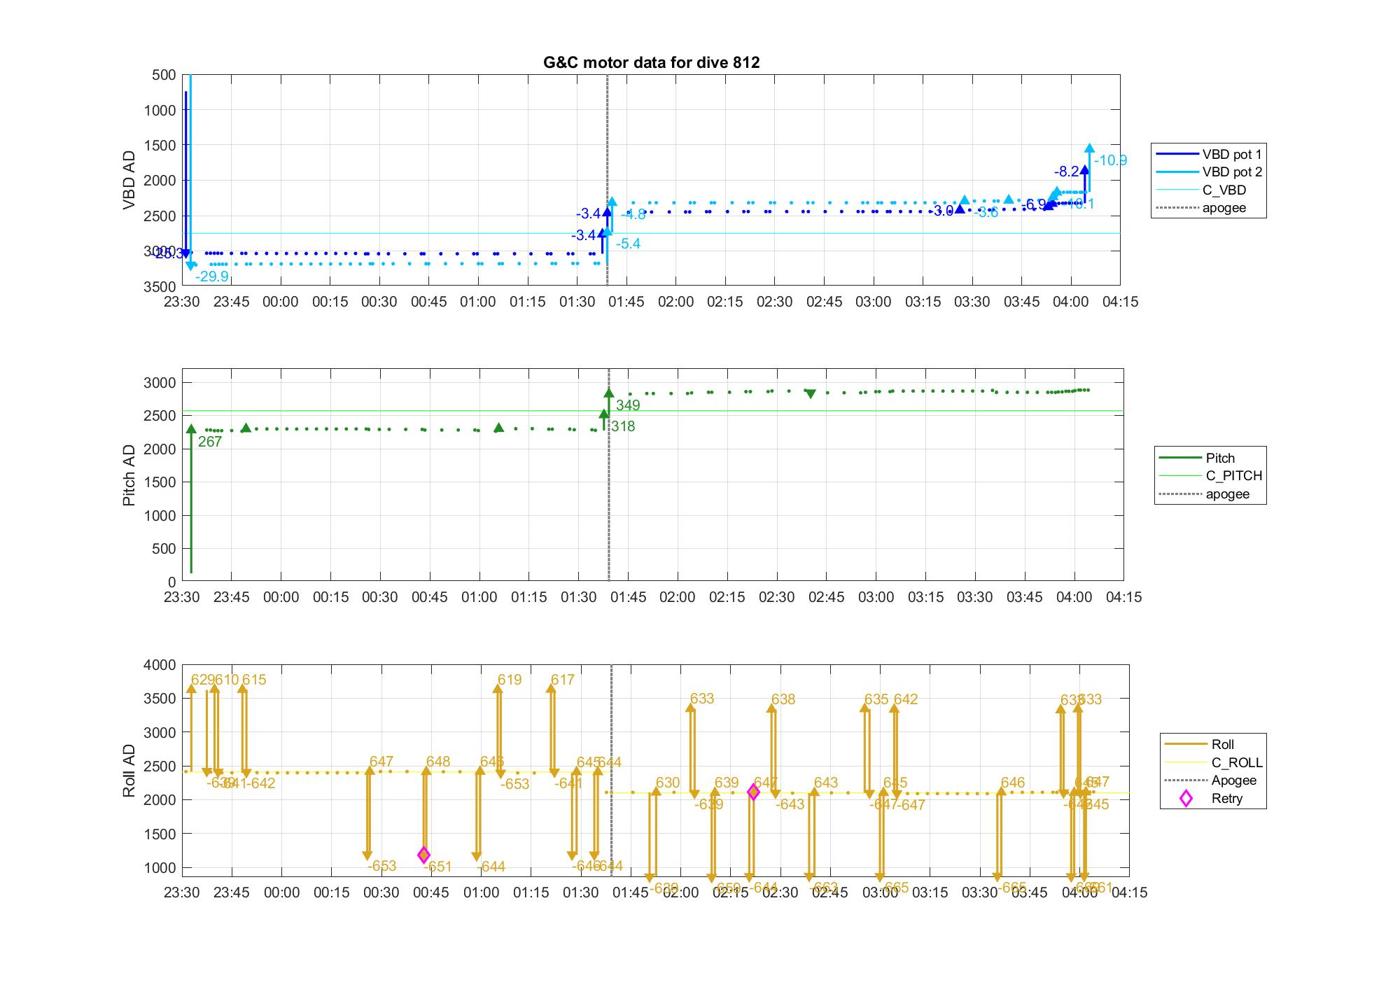
Task: Click the '-5.4' VBD data label
Action: [628, 244]
